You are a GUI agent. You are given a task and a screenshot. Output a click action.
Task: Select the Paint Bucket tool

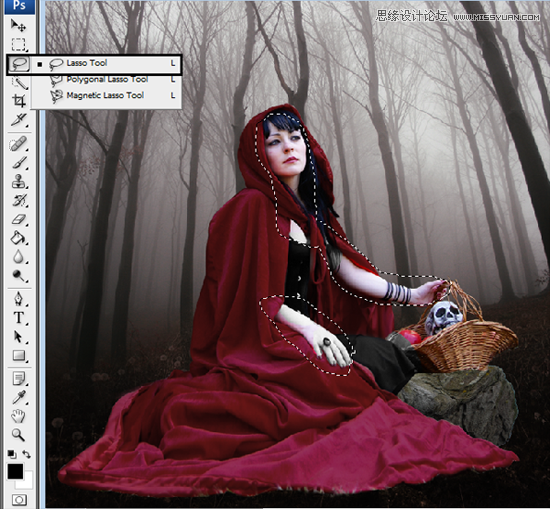(19, 238)
